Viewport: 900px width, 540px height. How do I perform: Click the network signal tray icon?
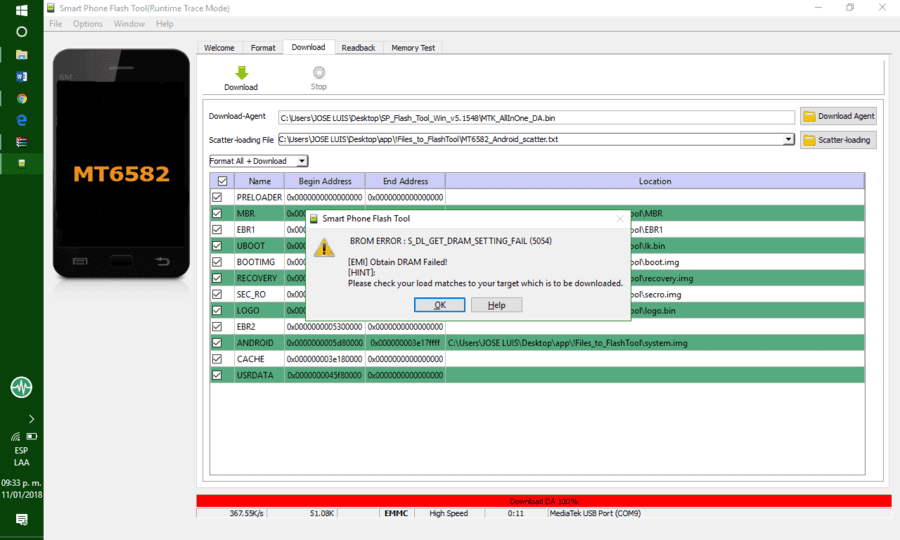(x=15, y=437)
